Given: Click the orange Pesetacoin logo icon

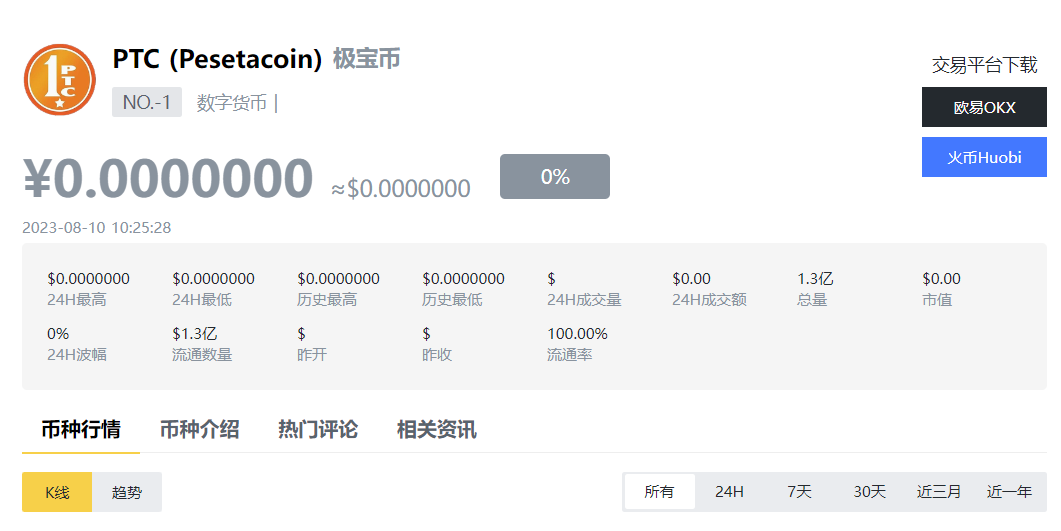Looking at the screenshot, I should click(60, 80).
